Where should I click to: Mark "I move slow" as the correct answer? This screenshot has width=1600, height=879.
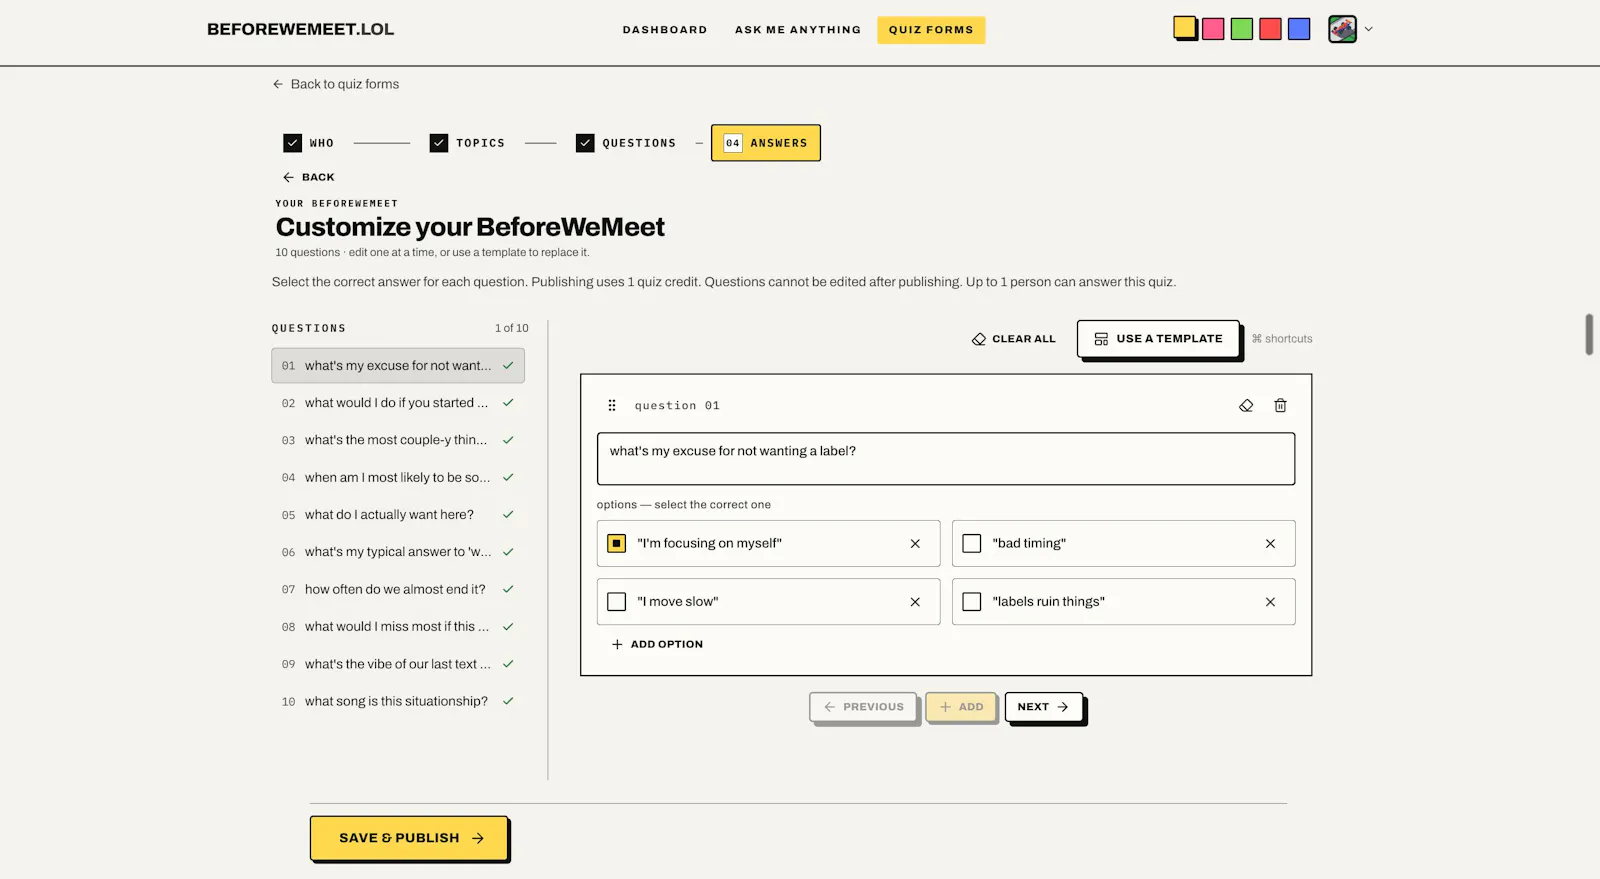[617, 602]
